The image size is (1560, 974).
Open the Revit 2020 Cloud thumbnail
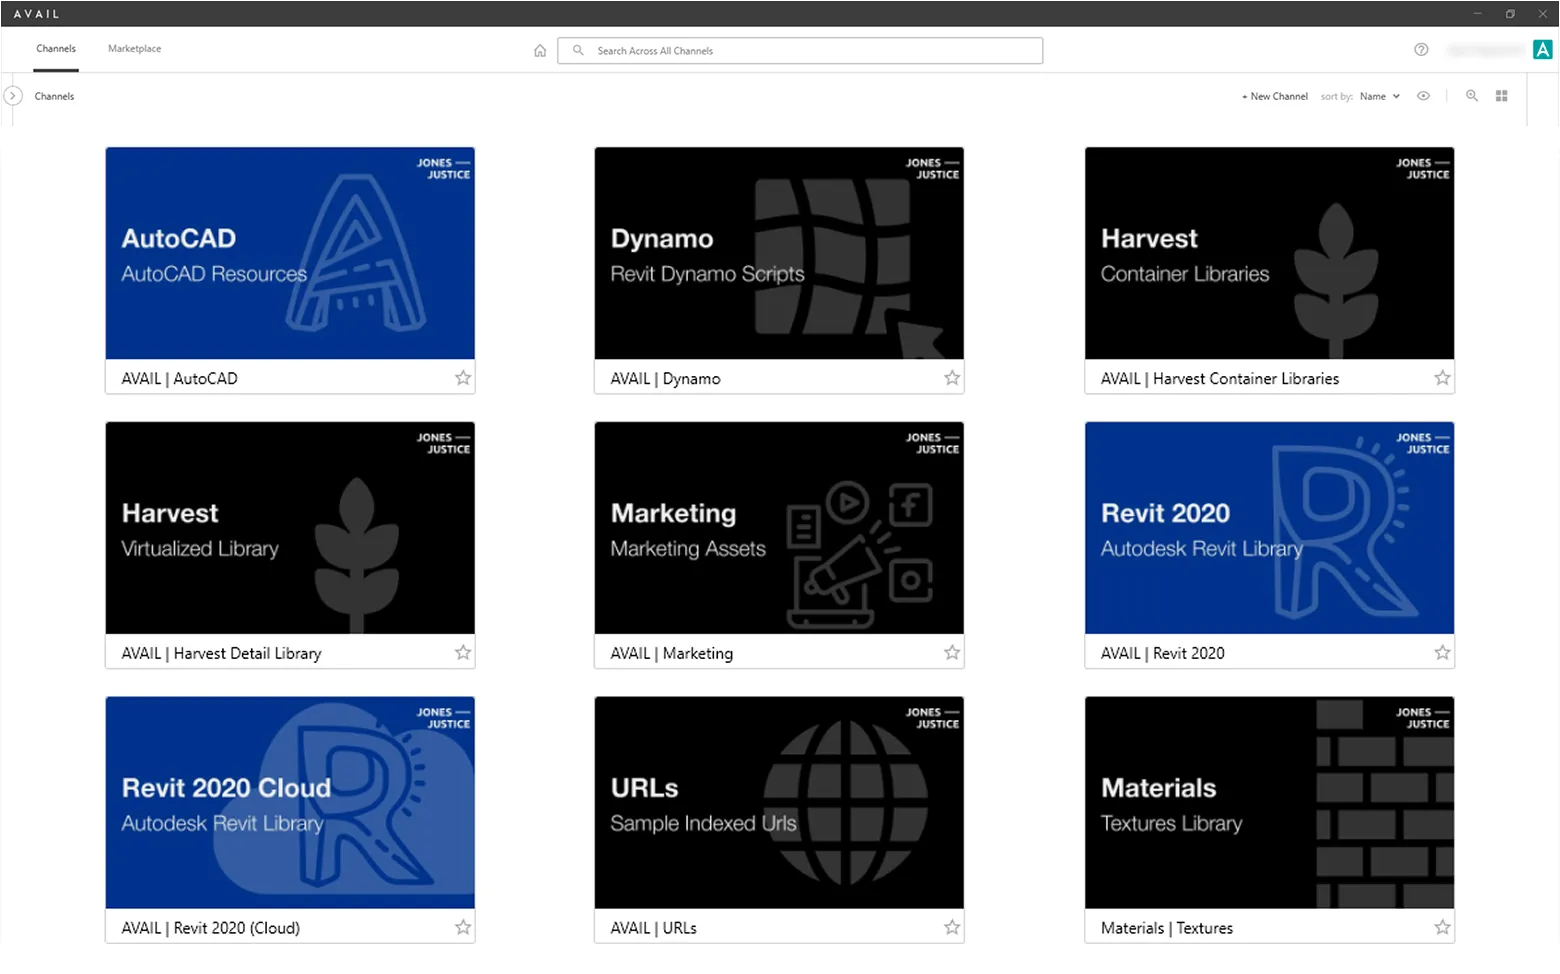click(x=290, y=803)
